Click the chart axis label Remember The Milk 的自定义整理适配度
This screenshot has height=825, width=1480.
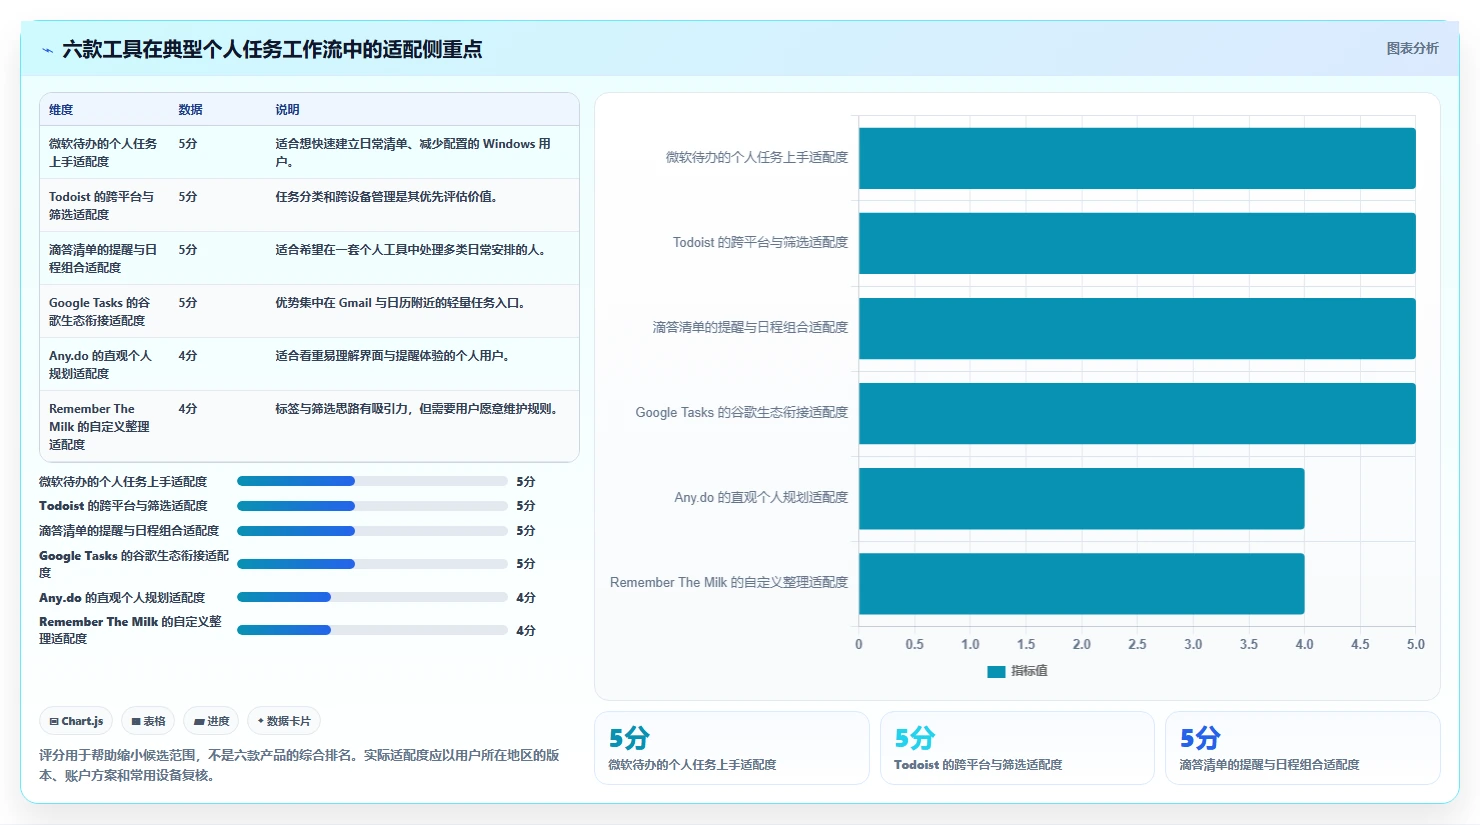point(729,582)
